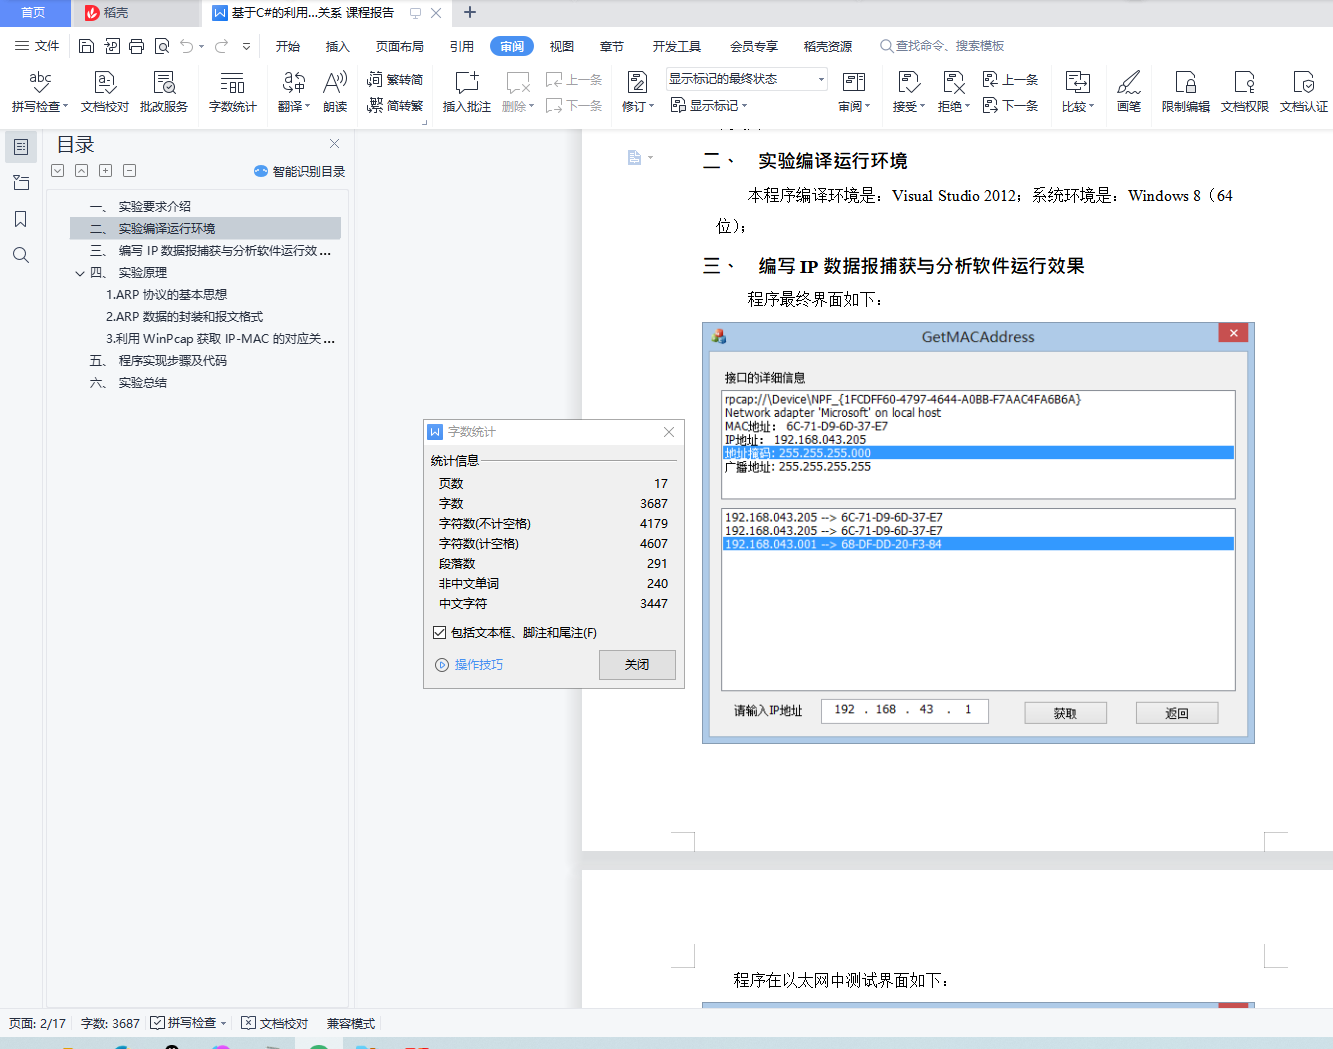Click 字数: 3687 in the status bar
The image size is (1333, 1049).
(110, 1023)
